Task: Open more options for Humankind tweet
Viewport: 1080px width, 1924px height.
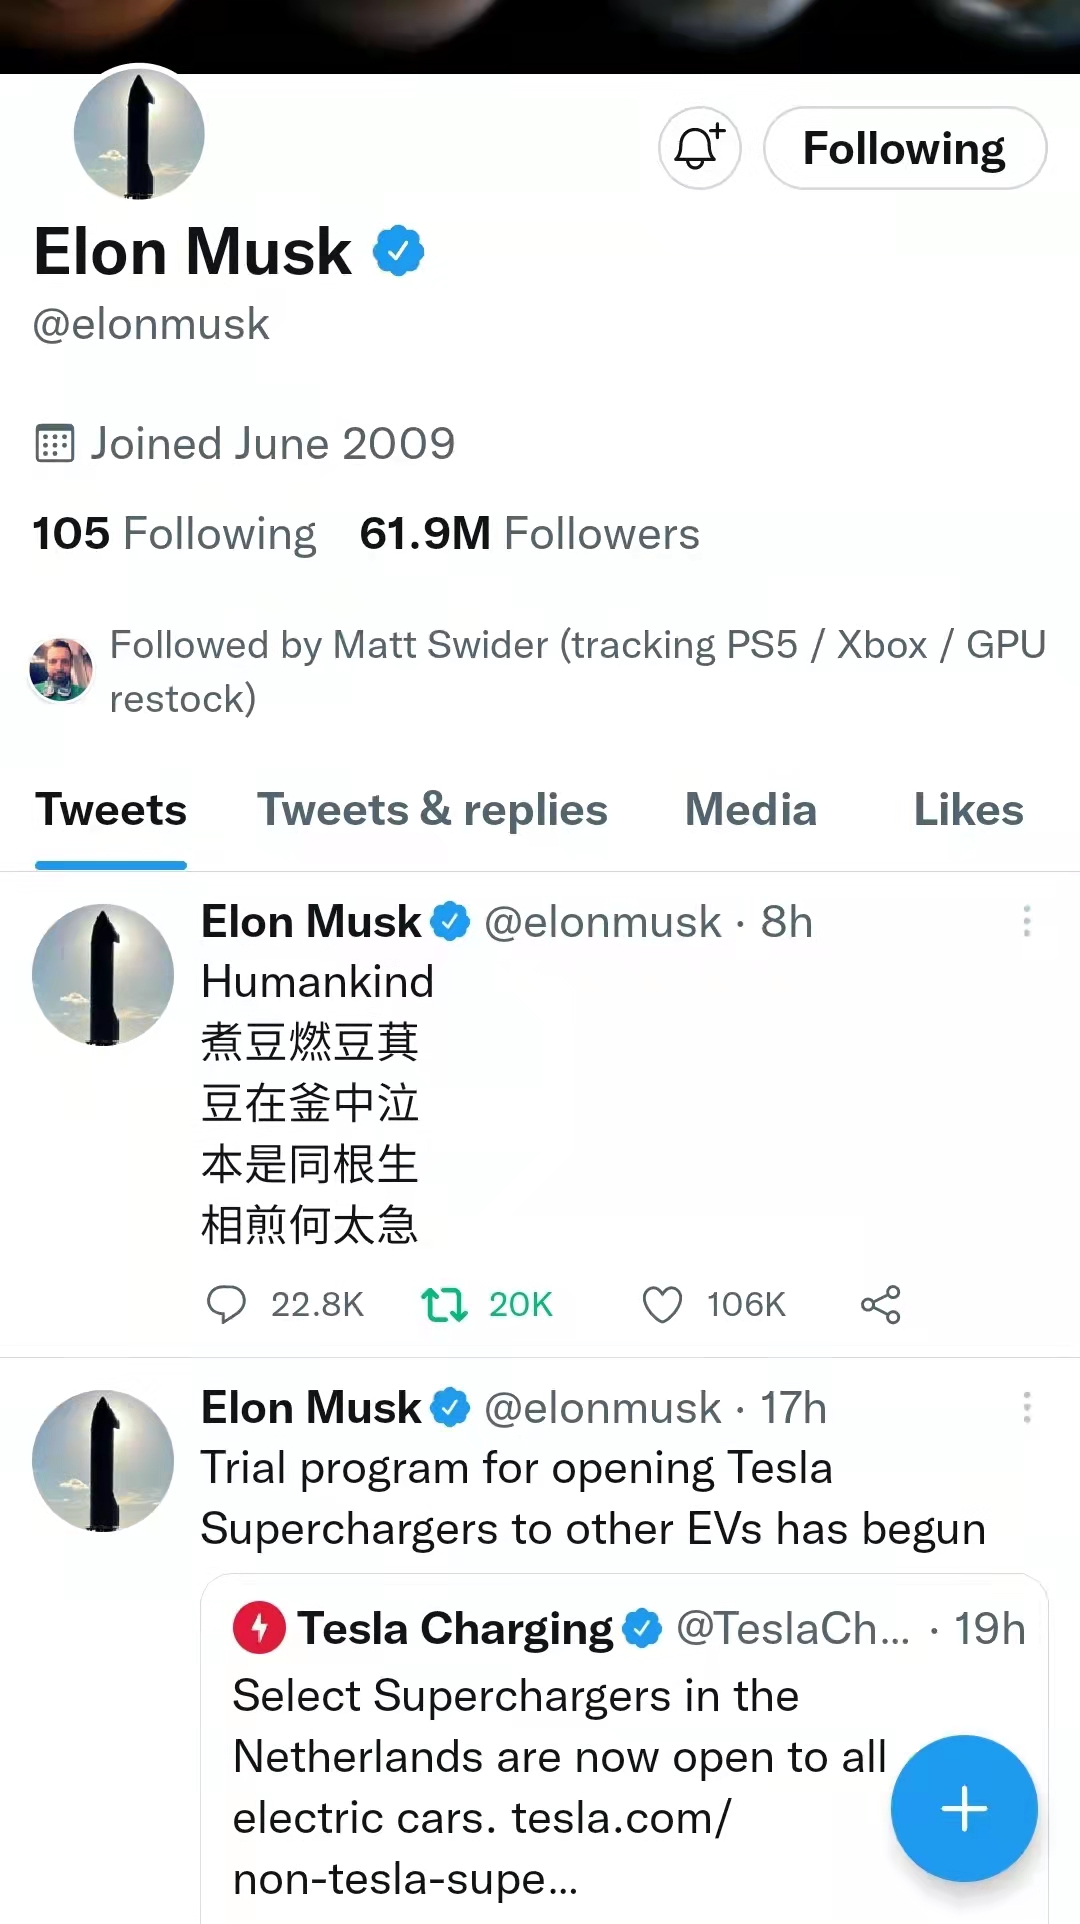Action: pyautogui.click(x=1026, y=921)
